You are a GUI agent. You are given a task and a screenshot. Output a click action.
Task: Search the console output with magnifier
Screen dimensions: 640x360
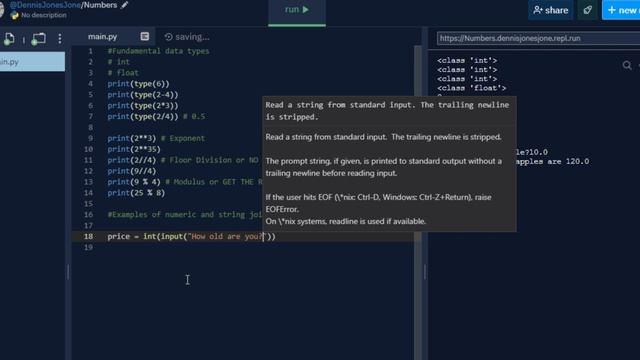point(627,65)
